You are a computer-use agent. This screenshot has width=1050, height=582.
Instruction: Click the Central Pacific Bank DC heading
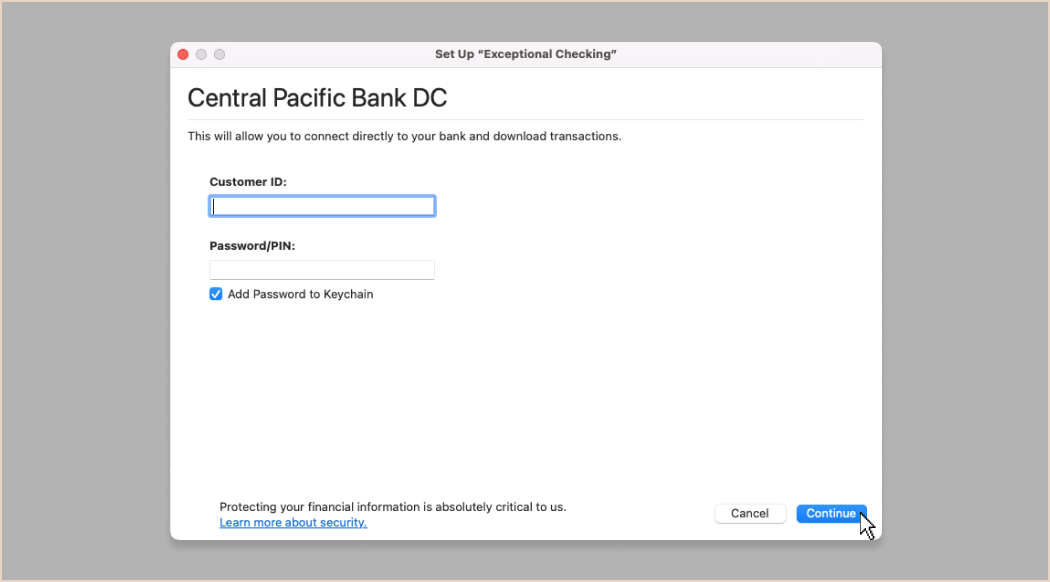pyautogui.click(x=317, y=98)
